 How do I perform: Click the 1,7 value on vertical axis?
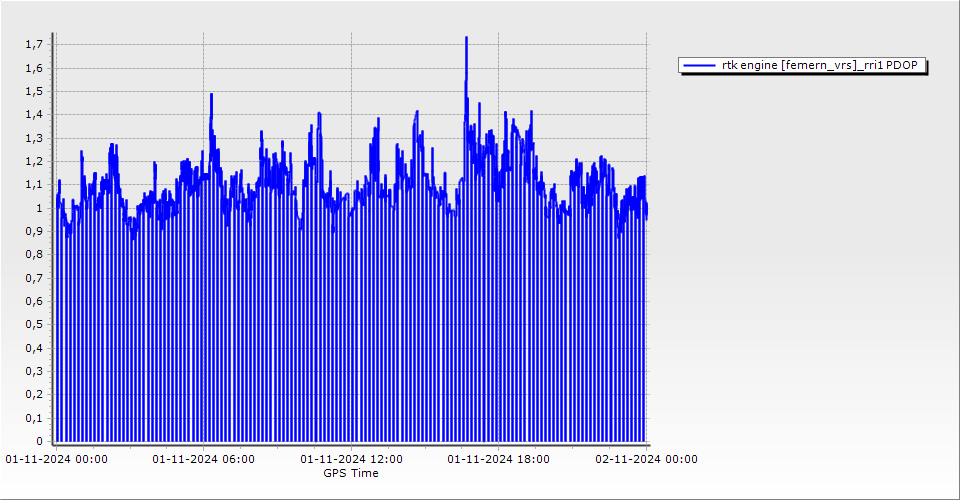click(x=33, y=45)
